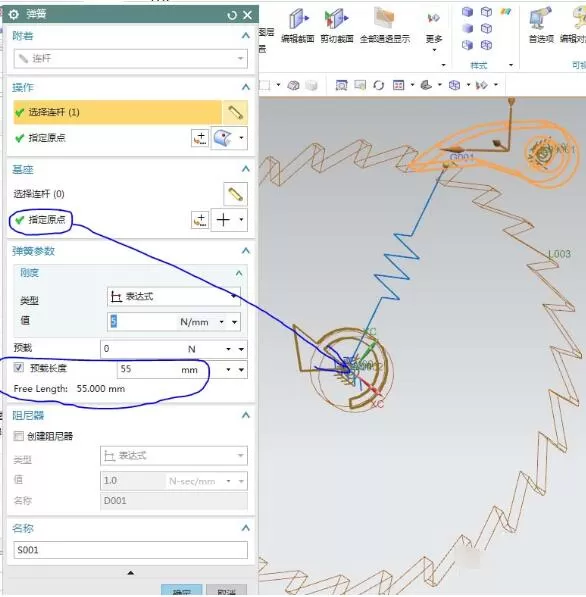
Task: Collapse the 操作 section
Action: [x=246, y=87]
